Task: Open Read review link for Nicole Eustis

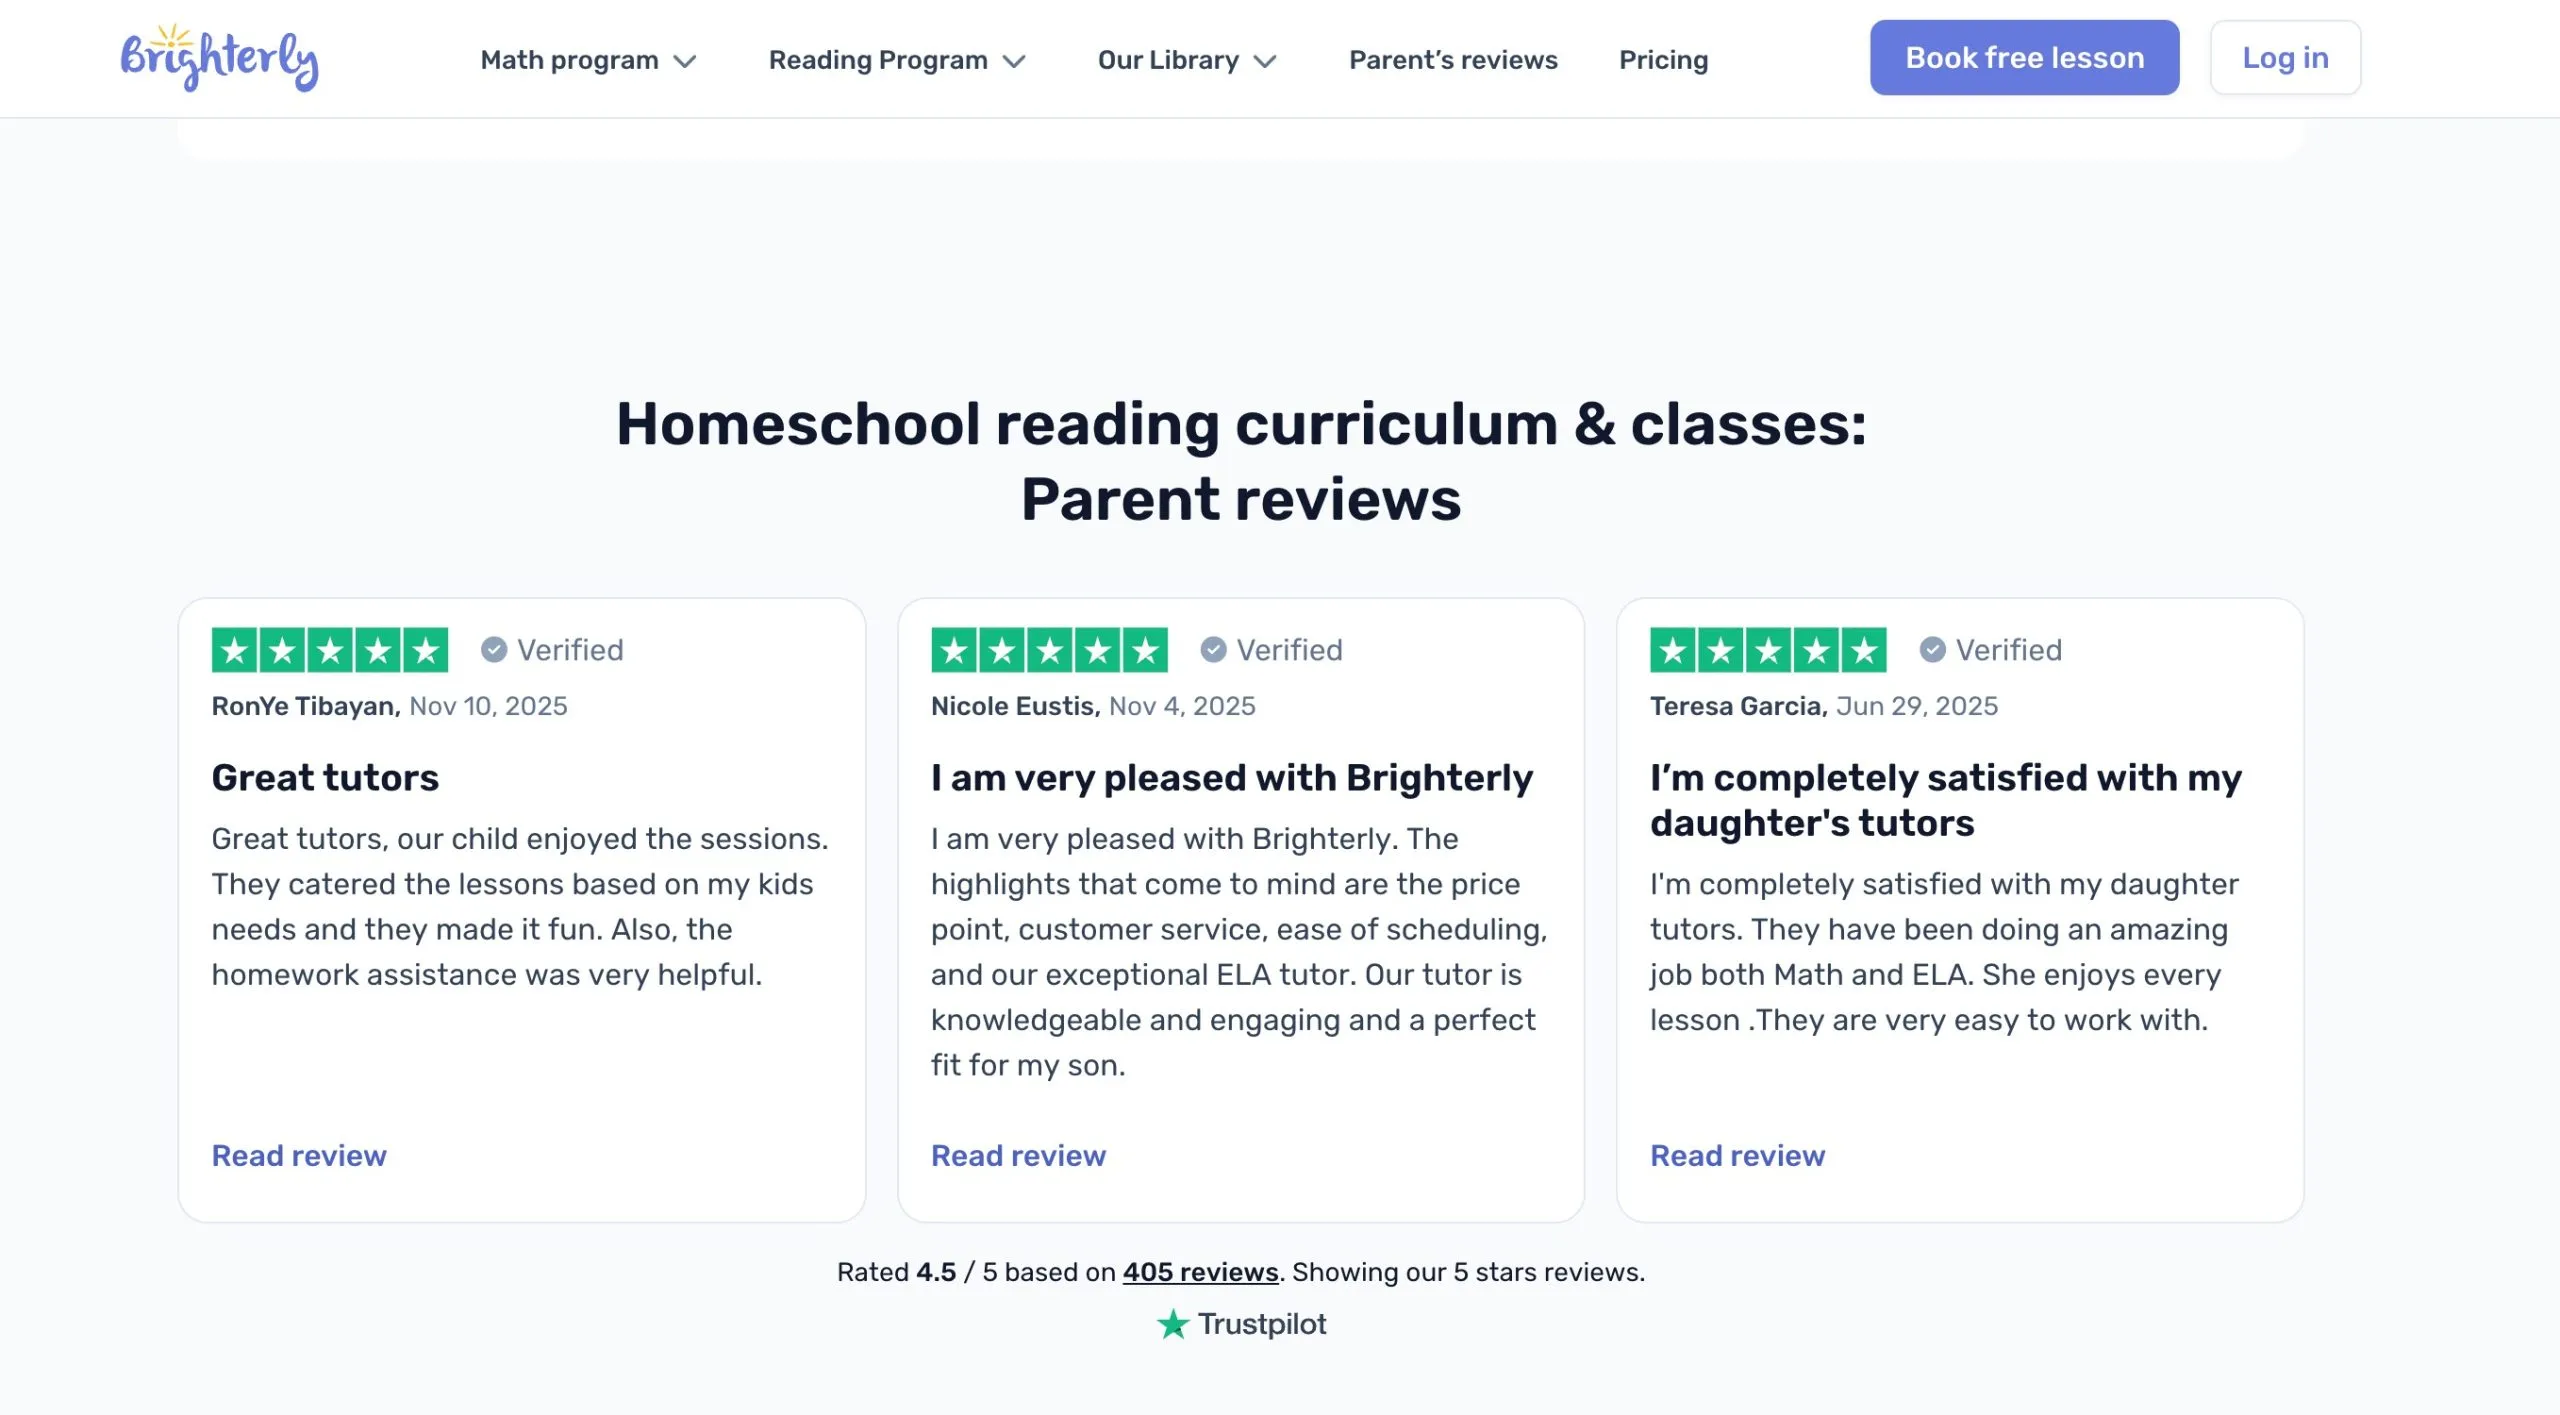Action: tap(1018, 1155)
